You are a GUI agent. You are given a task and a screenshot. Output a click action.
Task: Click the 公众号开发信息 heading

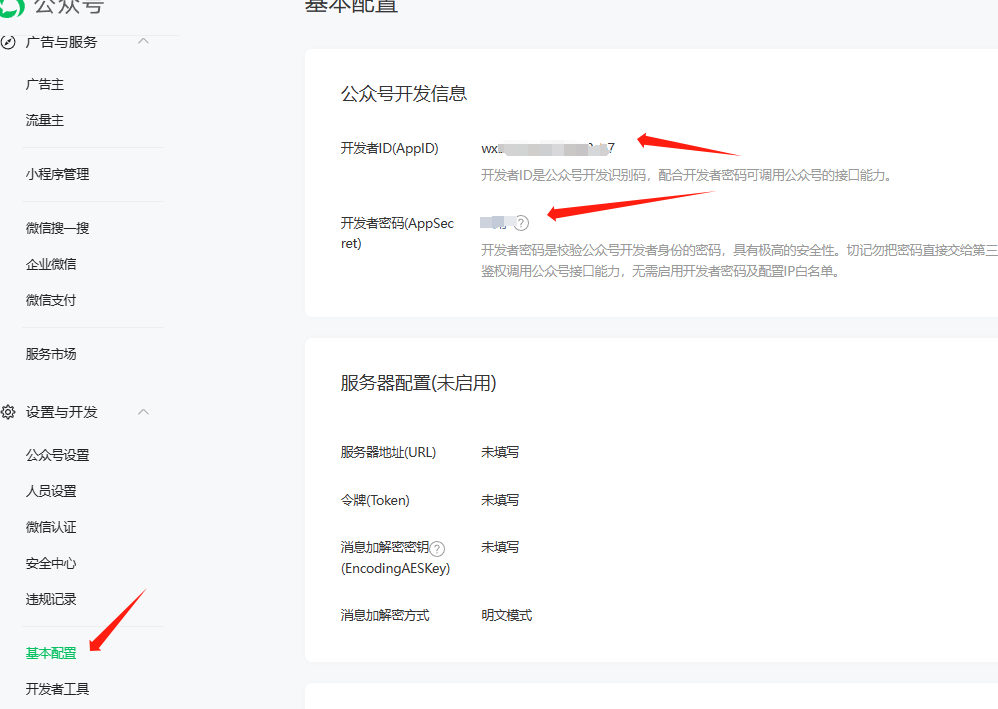click(404, 94)
